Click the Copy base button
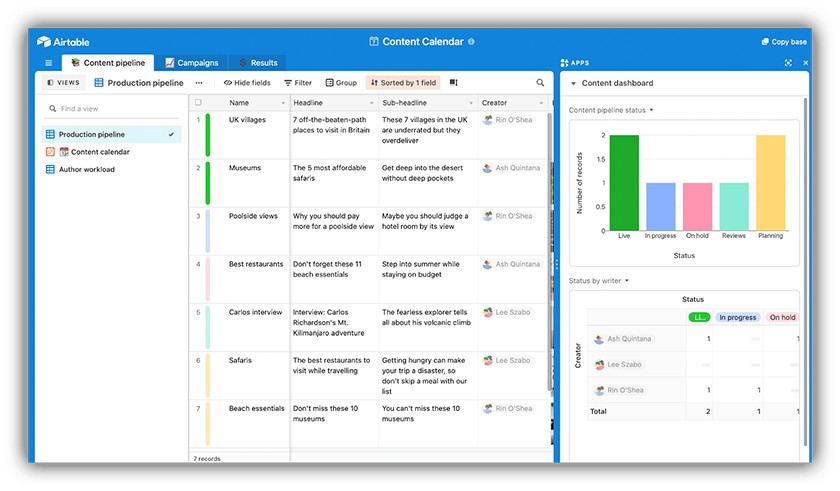840x491 pixels. pos(784,42)
